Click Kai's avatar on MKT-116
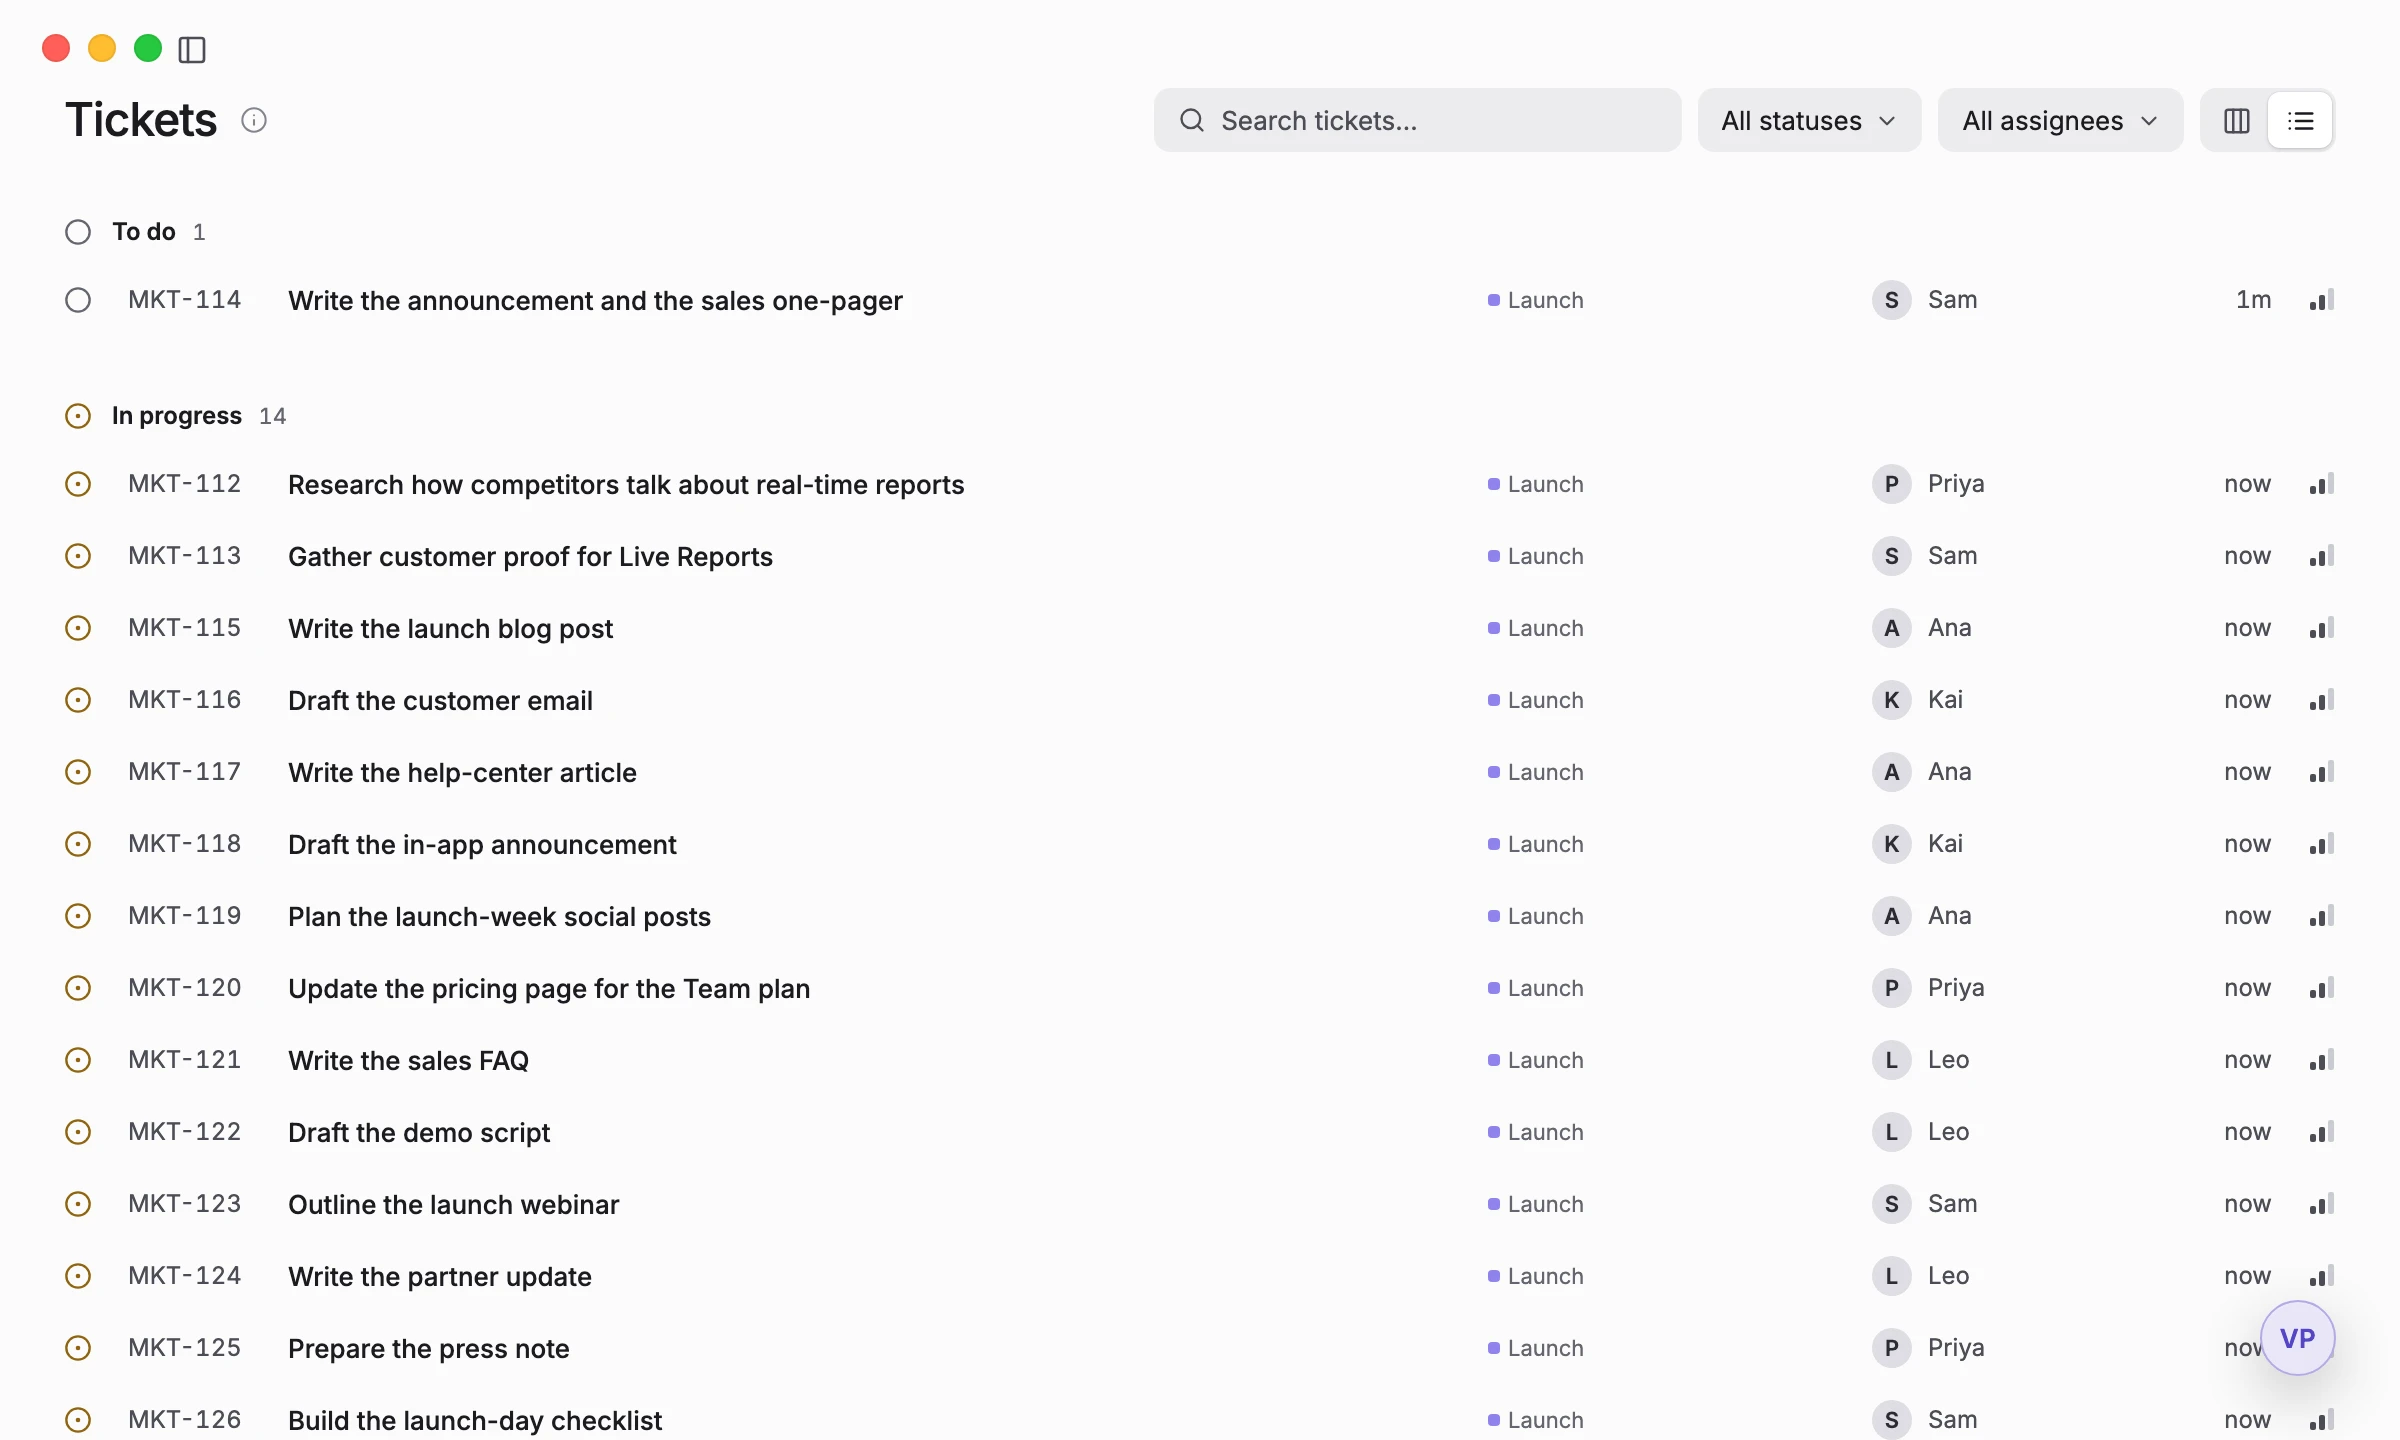The image size is (2400, 1440). (x=1891, y=700)
